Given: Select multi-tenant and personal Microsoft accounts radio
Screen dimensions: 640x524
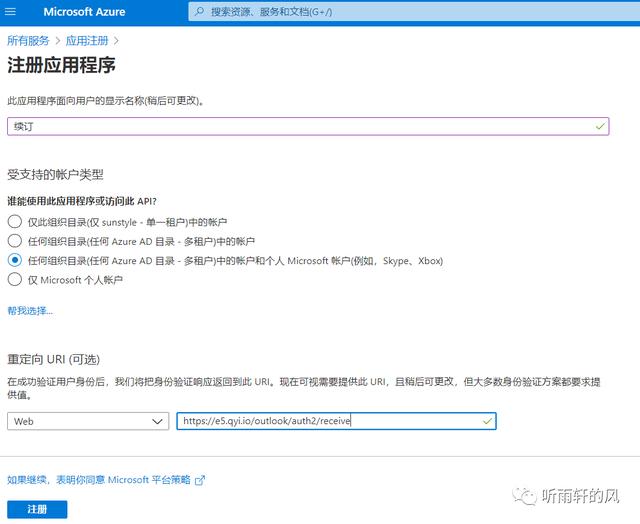Looking at the screenshot, I should pyautogui.click(x=15, y=260).
